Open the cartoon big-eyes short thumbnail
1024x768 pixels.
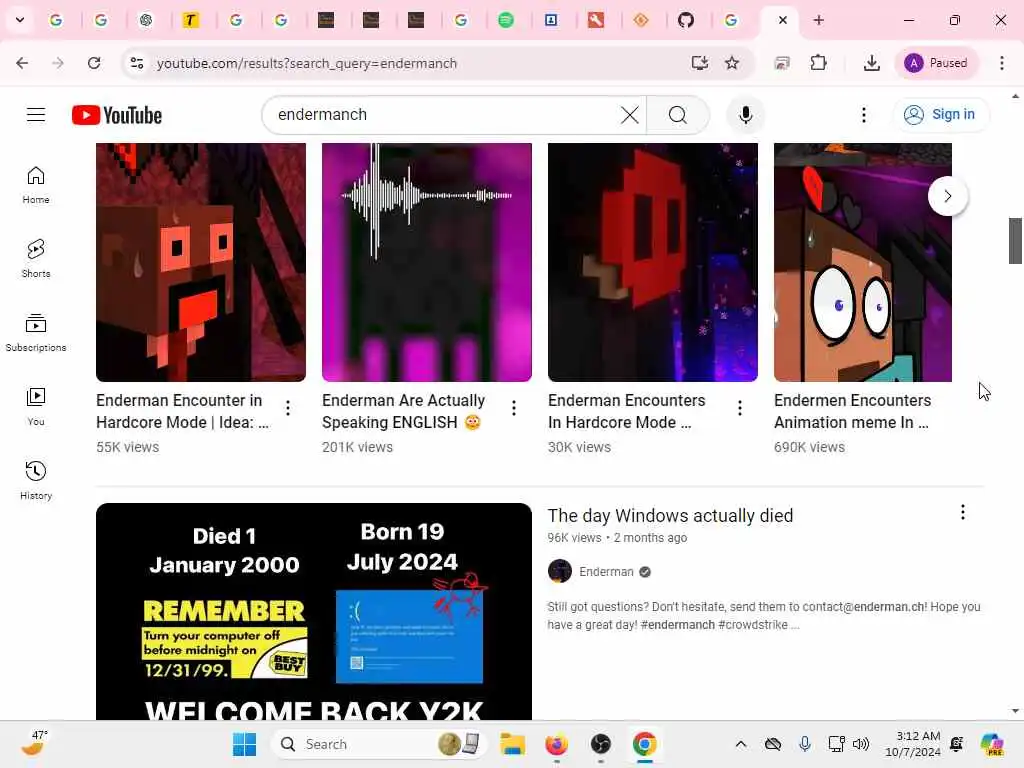[863, 262]
